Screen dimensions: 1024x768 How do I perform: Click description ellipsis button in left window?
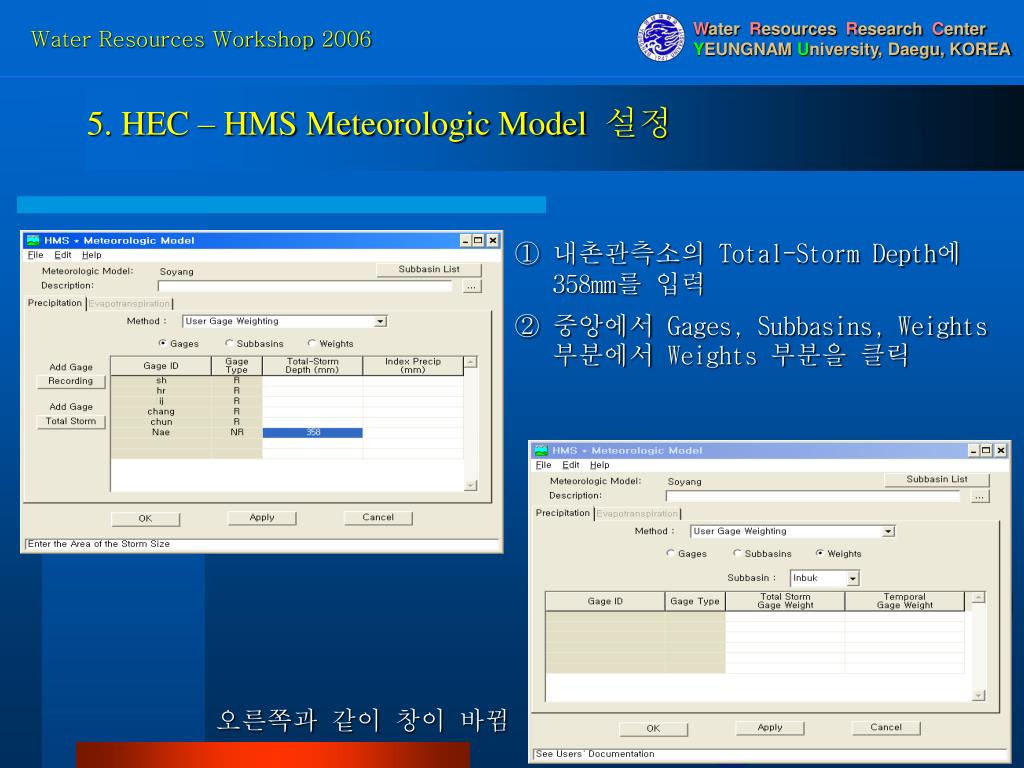point(472,286)
